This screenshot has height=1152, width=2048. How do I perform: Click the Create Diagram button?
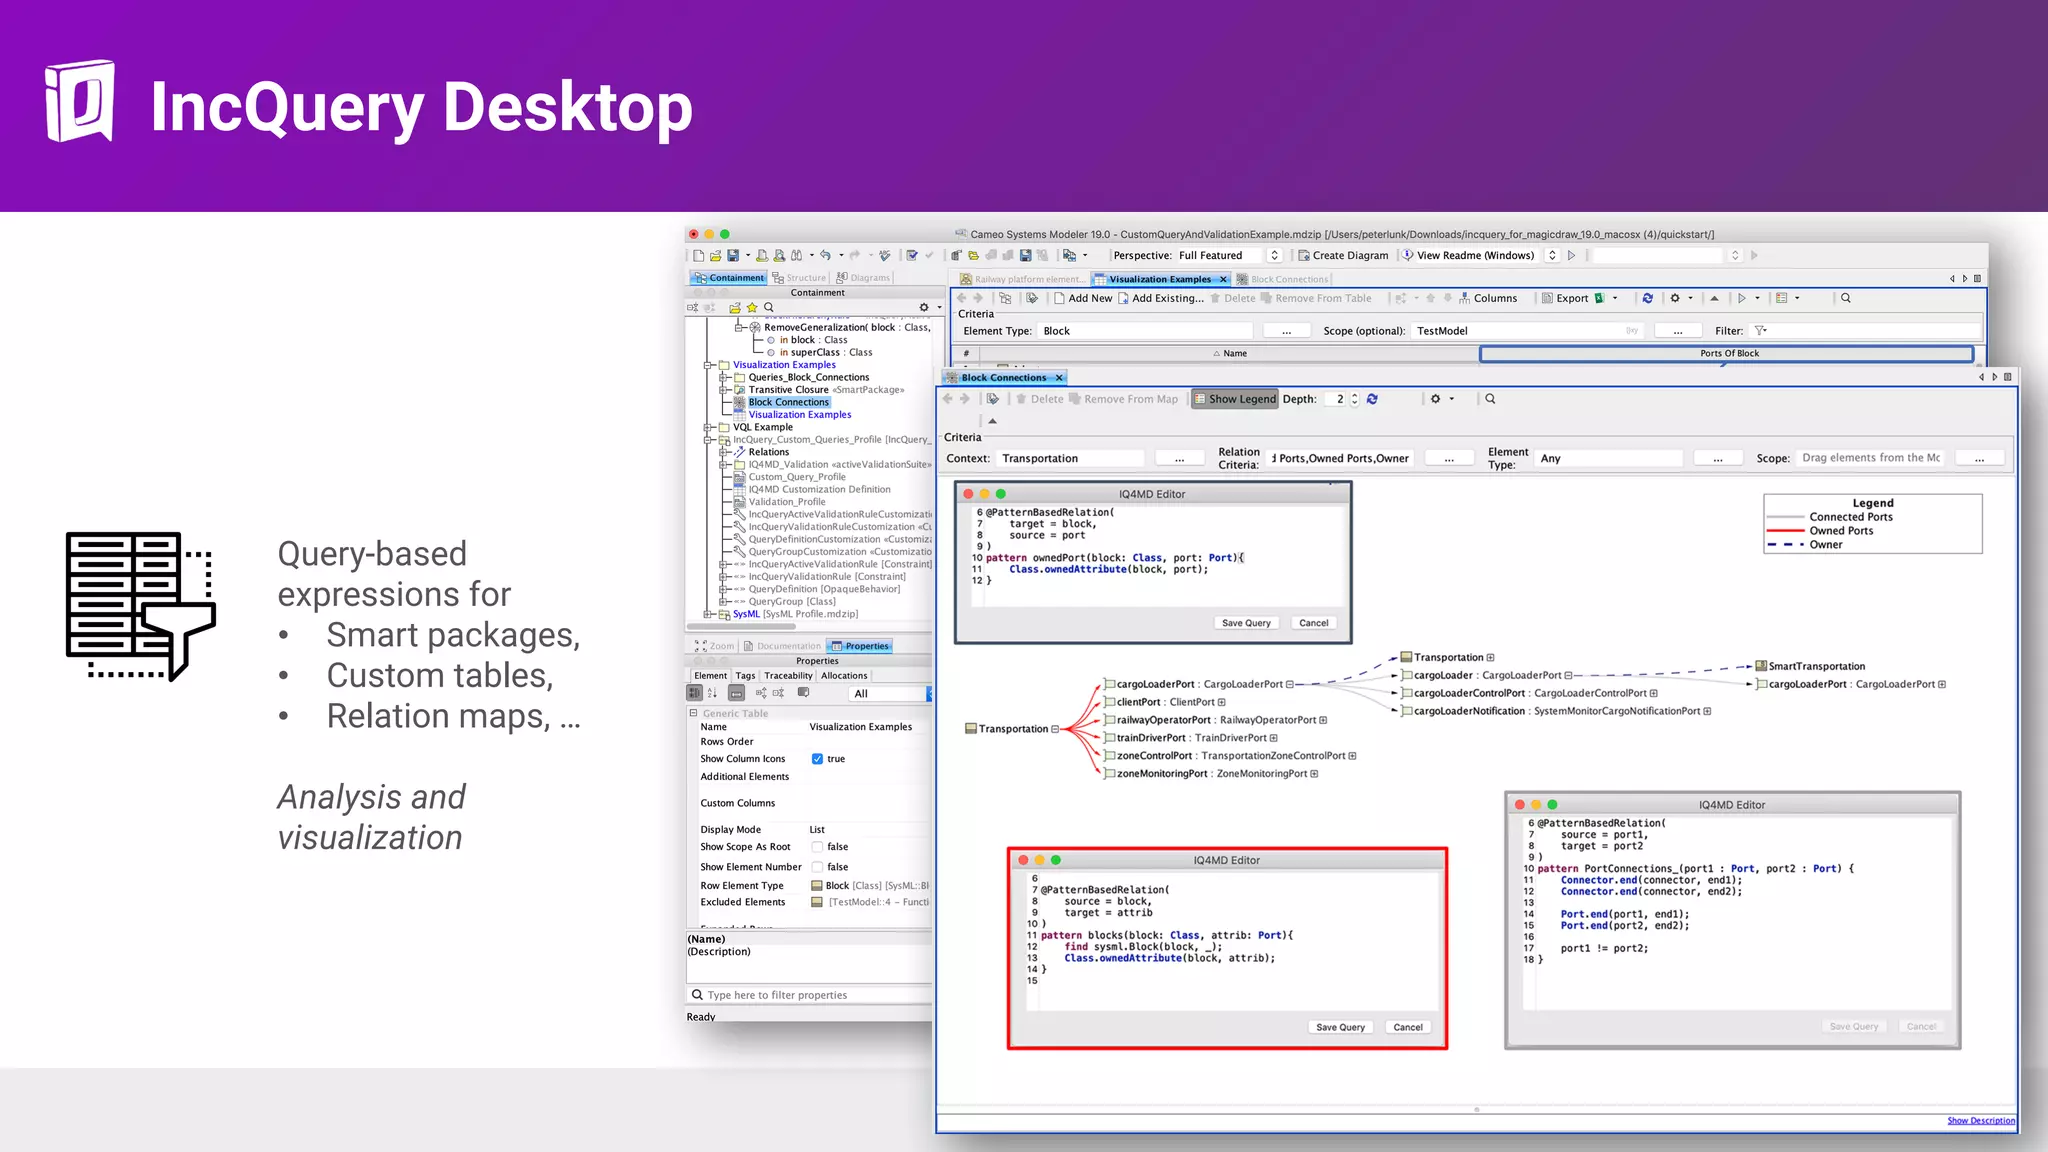pos(1343,256)
